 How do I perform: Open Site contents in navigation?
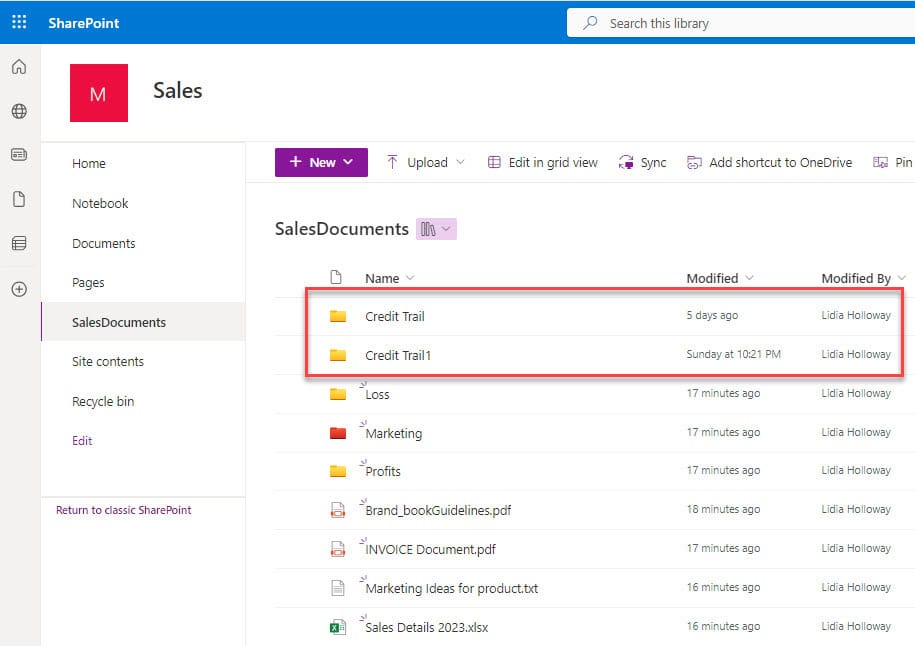coord(107,361)
